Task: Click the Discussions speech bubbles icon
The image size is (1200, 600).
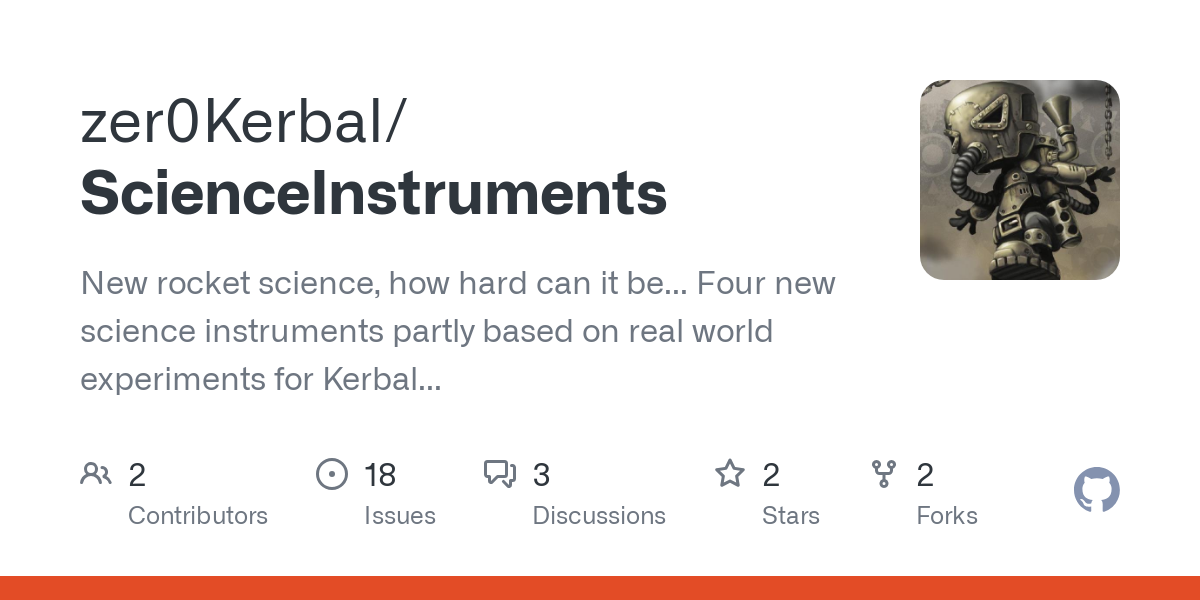Action: click(499, 474)
